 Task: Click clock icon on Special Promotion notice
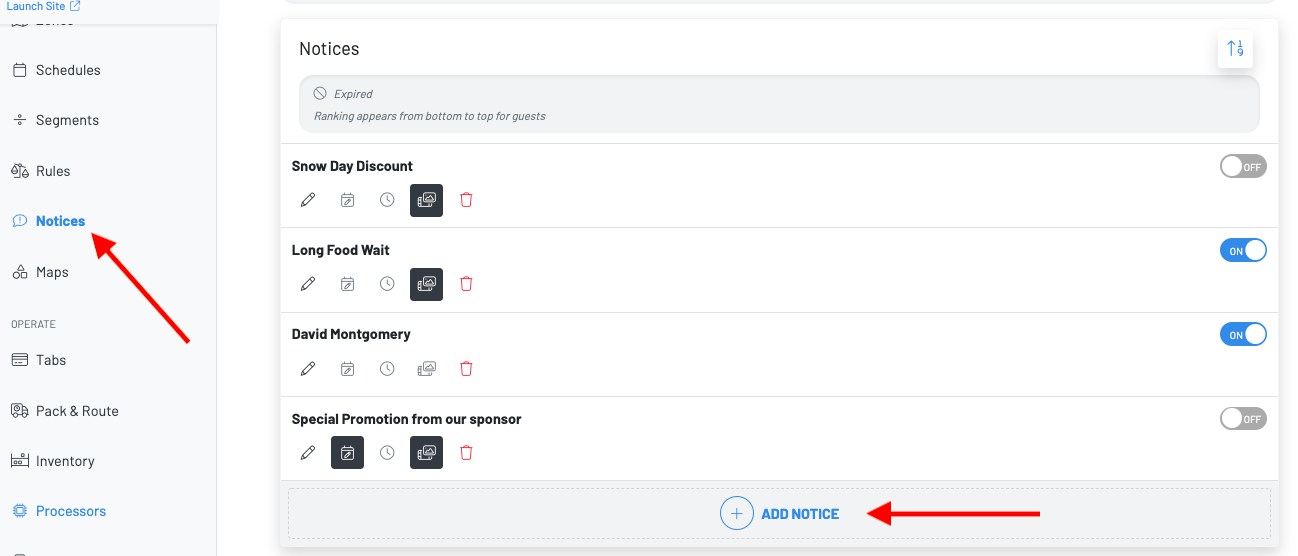pos(387,453)
